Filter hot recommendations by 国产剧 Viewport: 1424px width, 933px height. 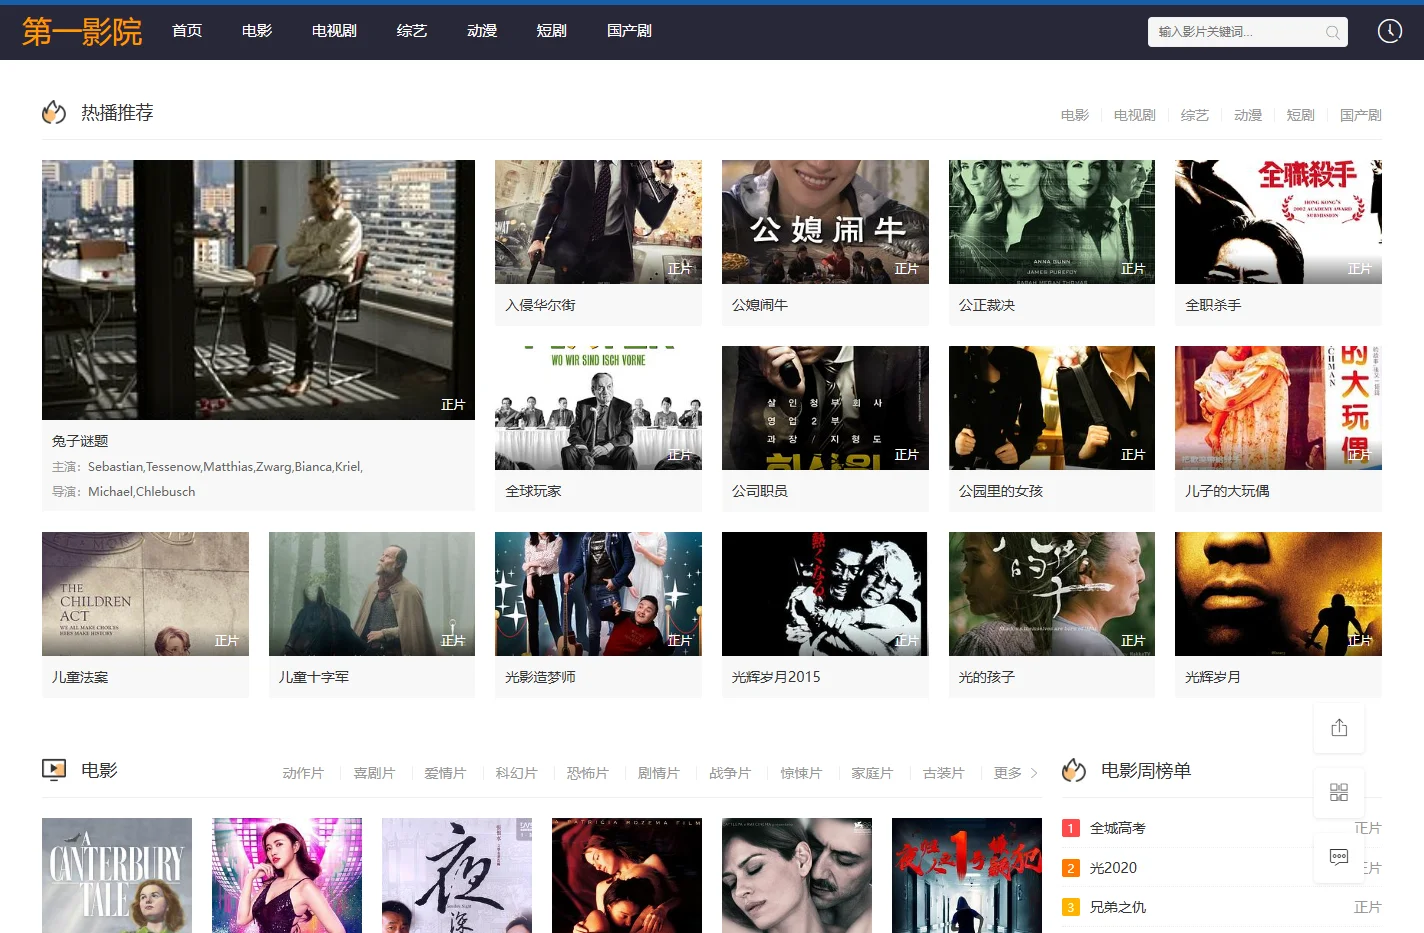tap(1361, 115)
